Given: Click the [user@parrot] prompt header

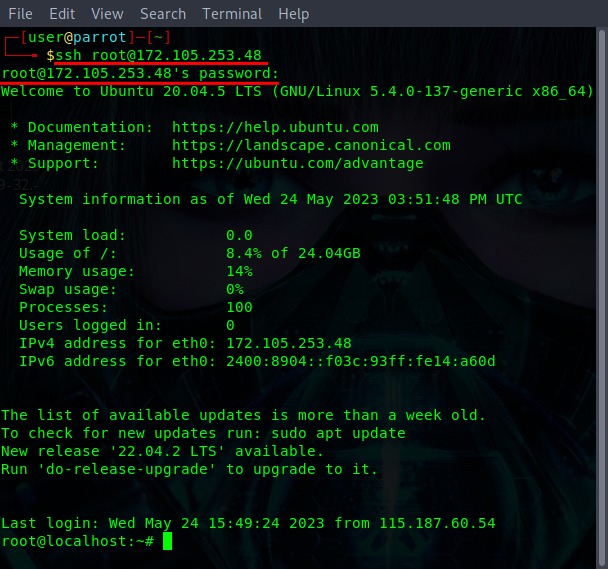Looking at the screenshot, I should pos(95,37).
